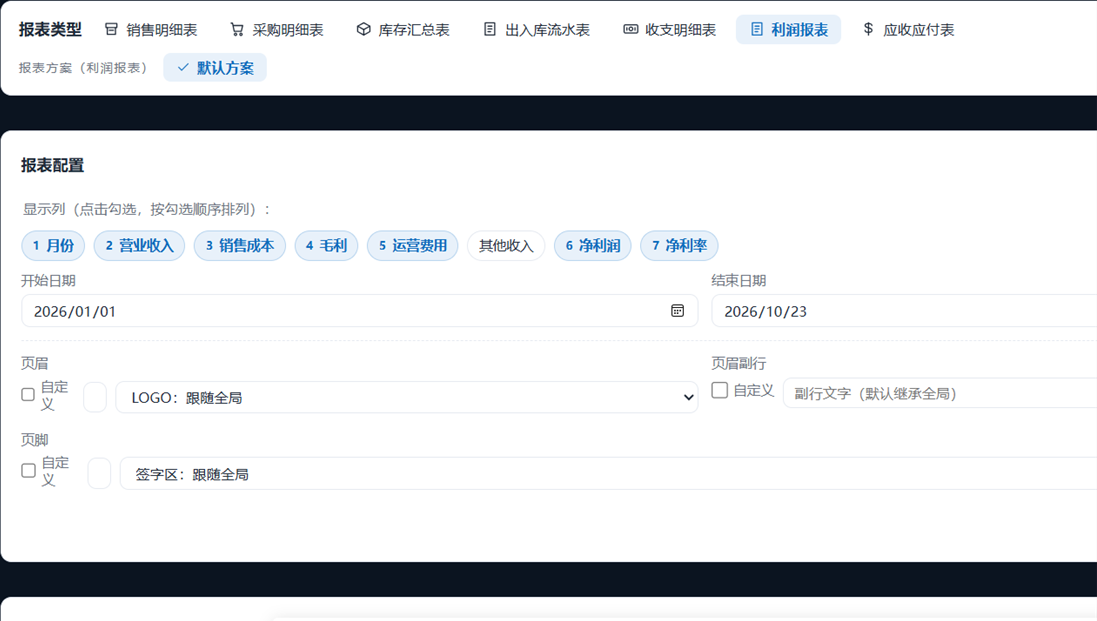Toggle the 销售成本 display column chip
The width and height of the screenshot is (1097, 621).
239,245
